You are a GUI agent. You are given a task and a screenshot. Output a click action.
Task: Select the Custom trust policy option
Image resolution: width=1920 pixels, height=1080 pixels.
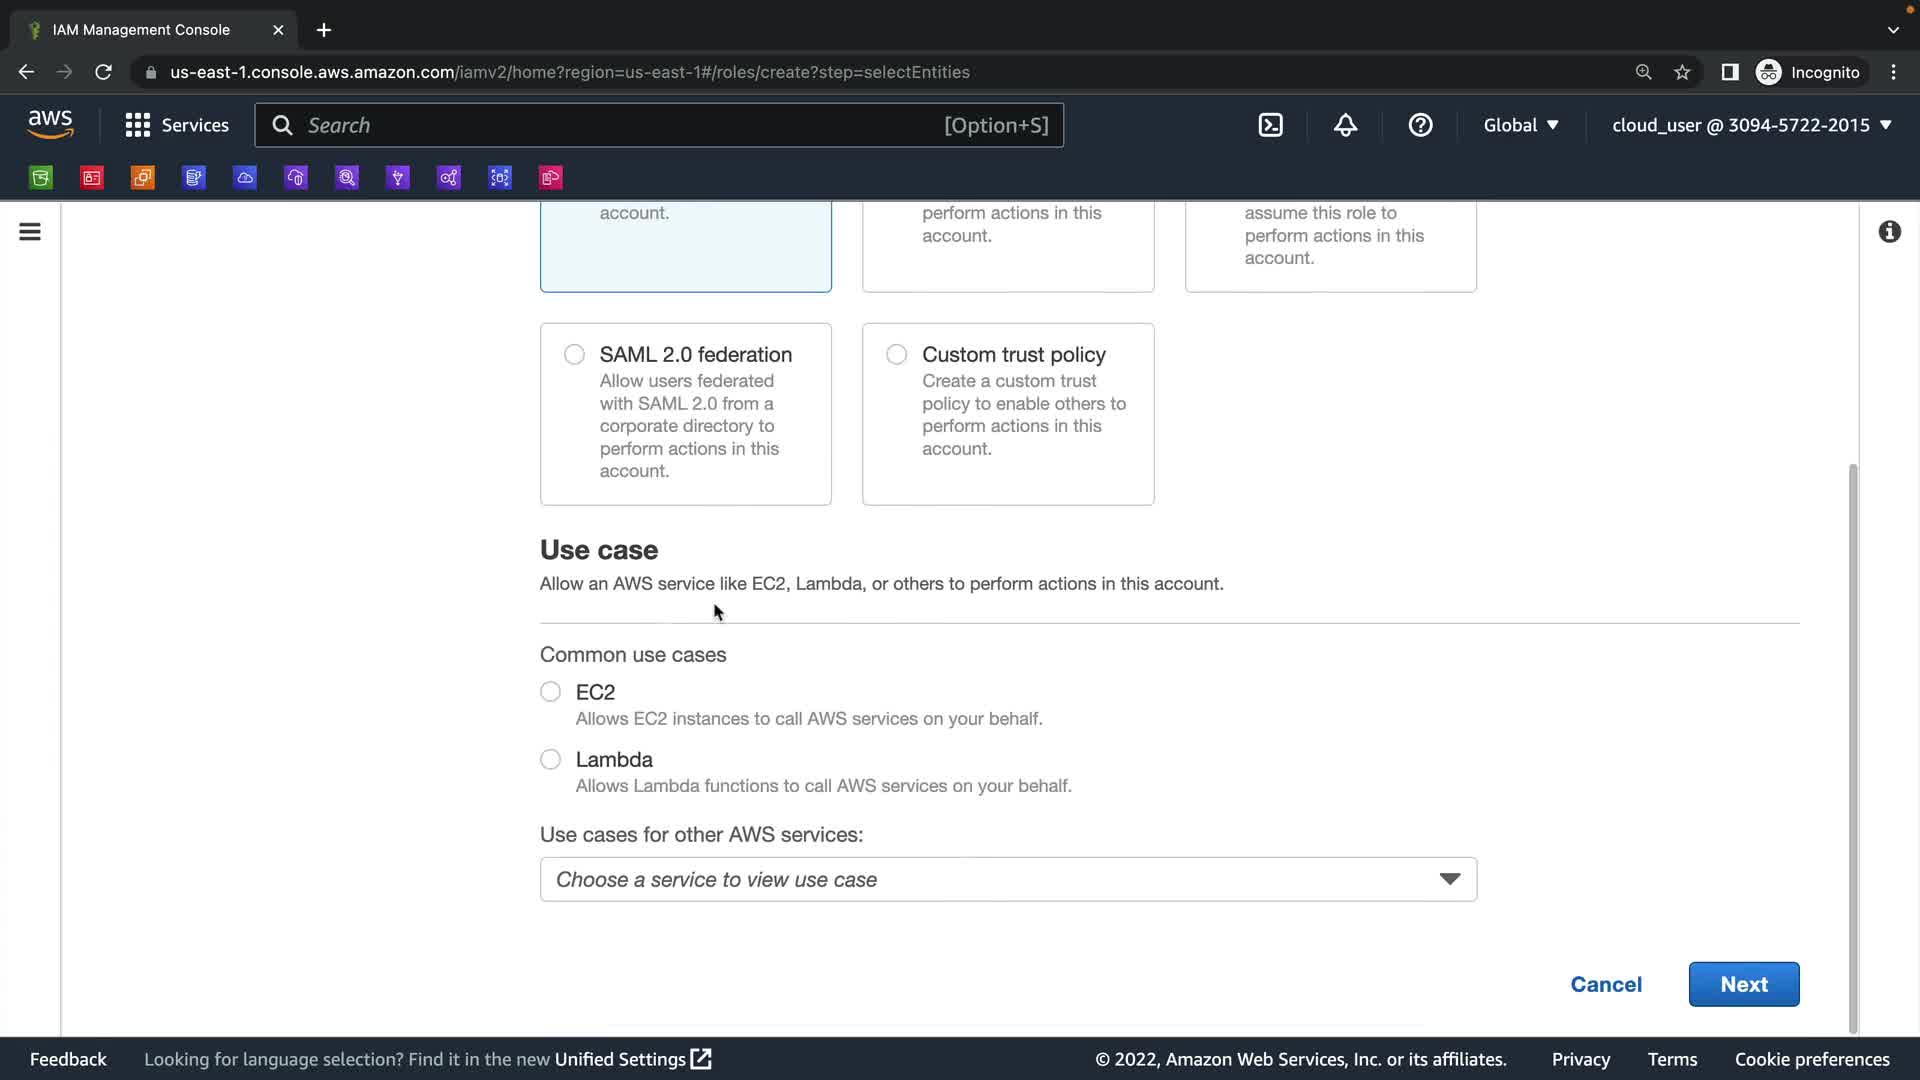(897, 355)
